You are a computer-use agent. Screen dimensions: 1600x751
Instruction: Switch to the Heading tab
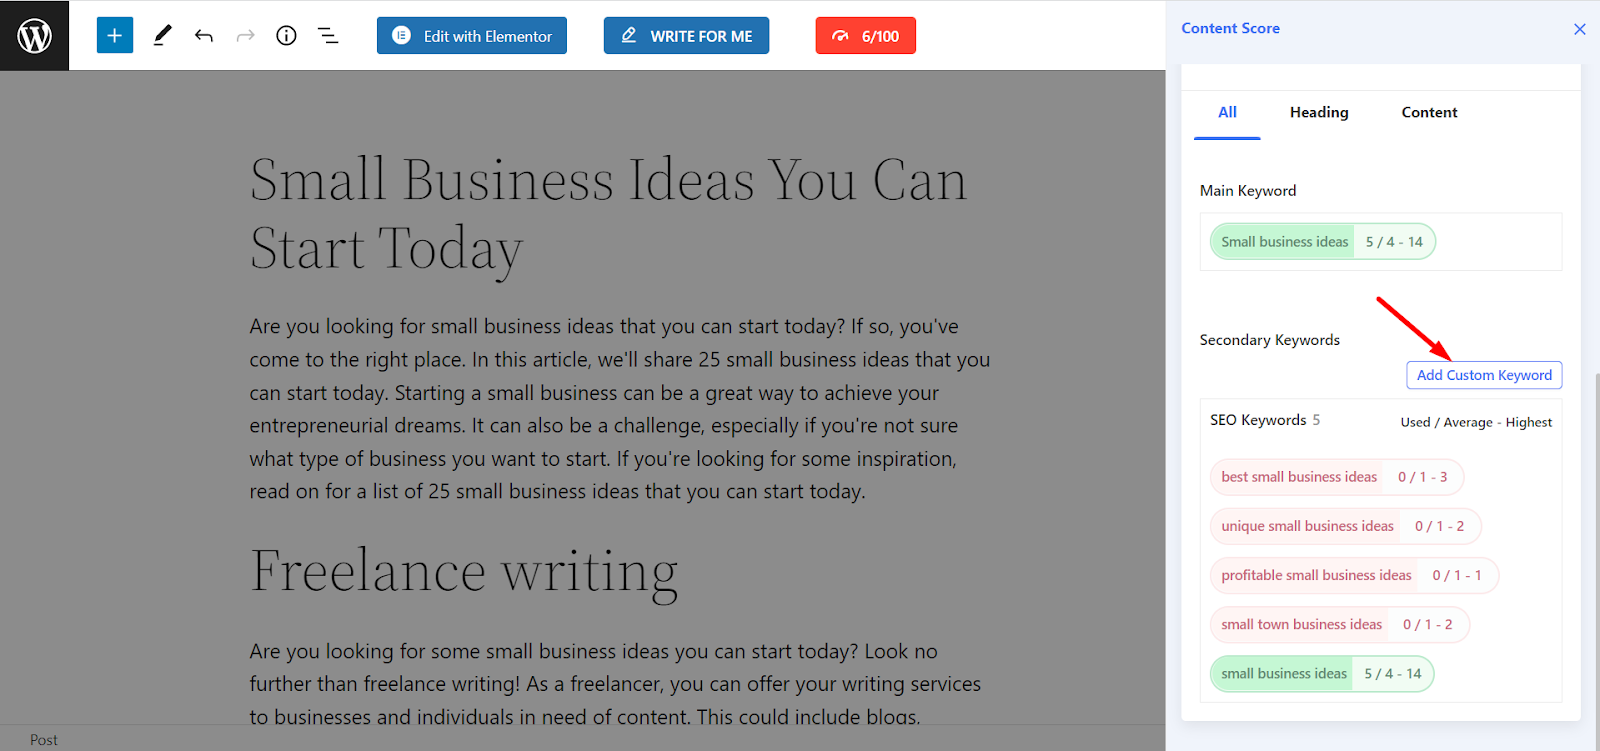[x=1319, y=112]
